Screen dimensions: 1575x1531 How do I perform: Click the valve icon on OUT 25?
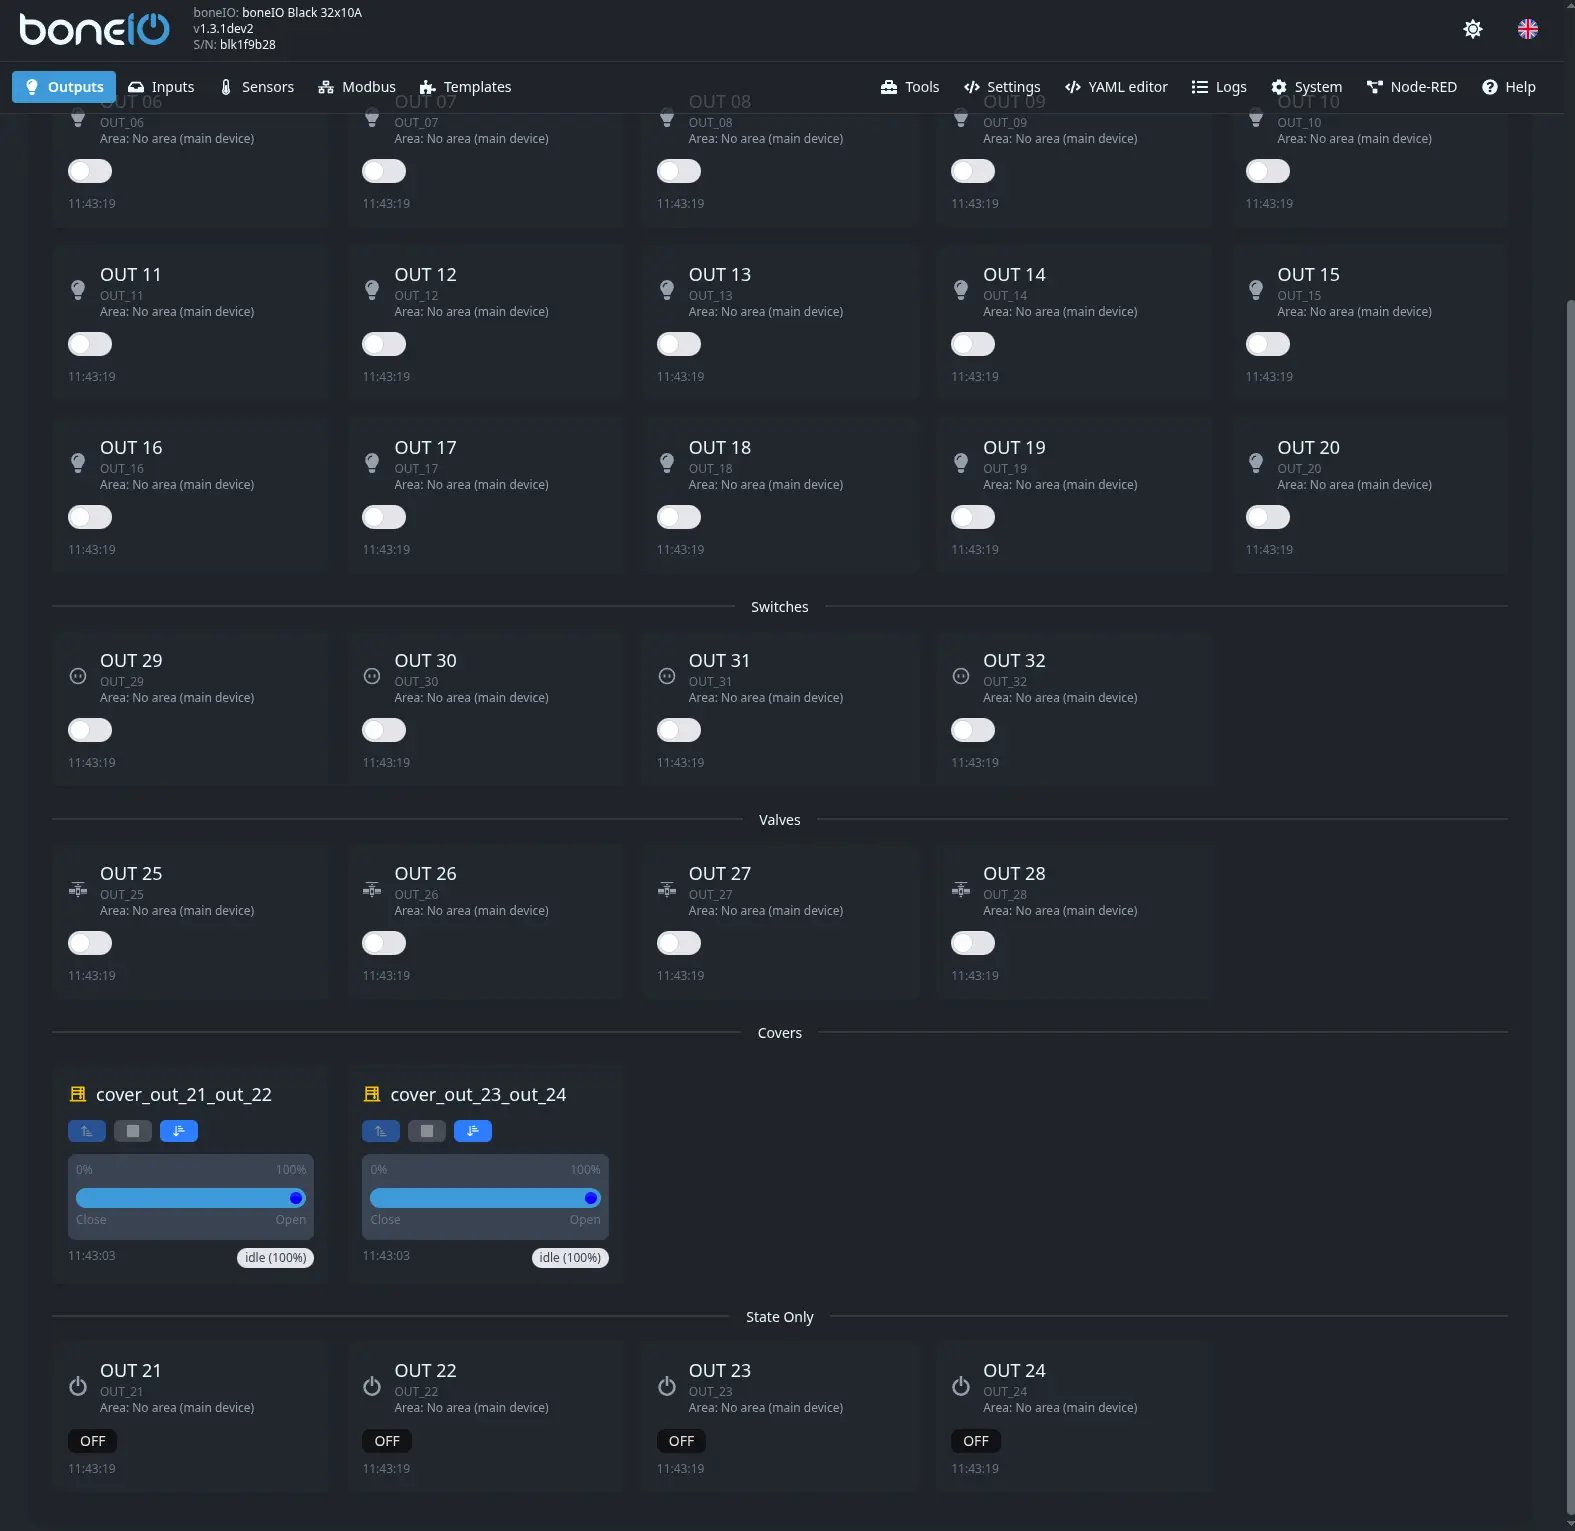point(78,889)
